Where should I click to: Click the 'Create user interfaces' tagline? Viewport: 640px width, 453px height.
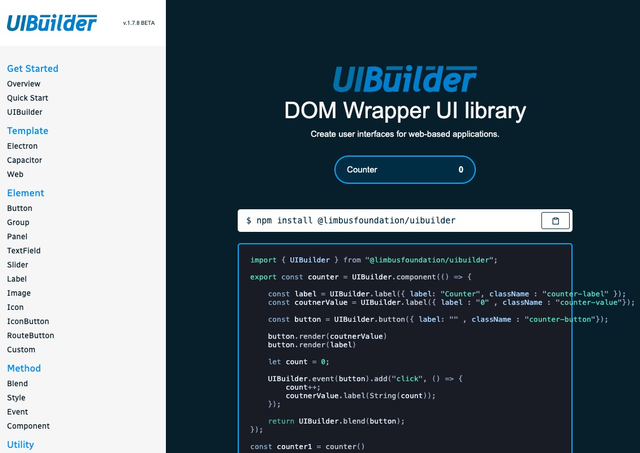(404, 134)
